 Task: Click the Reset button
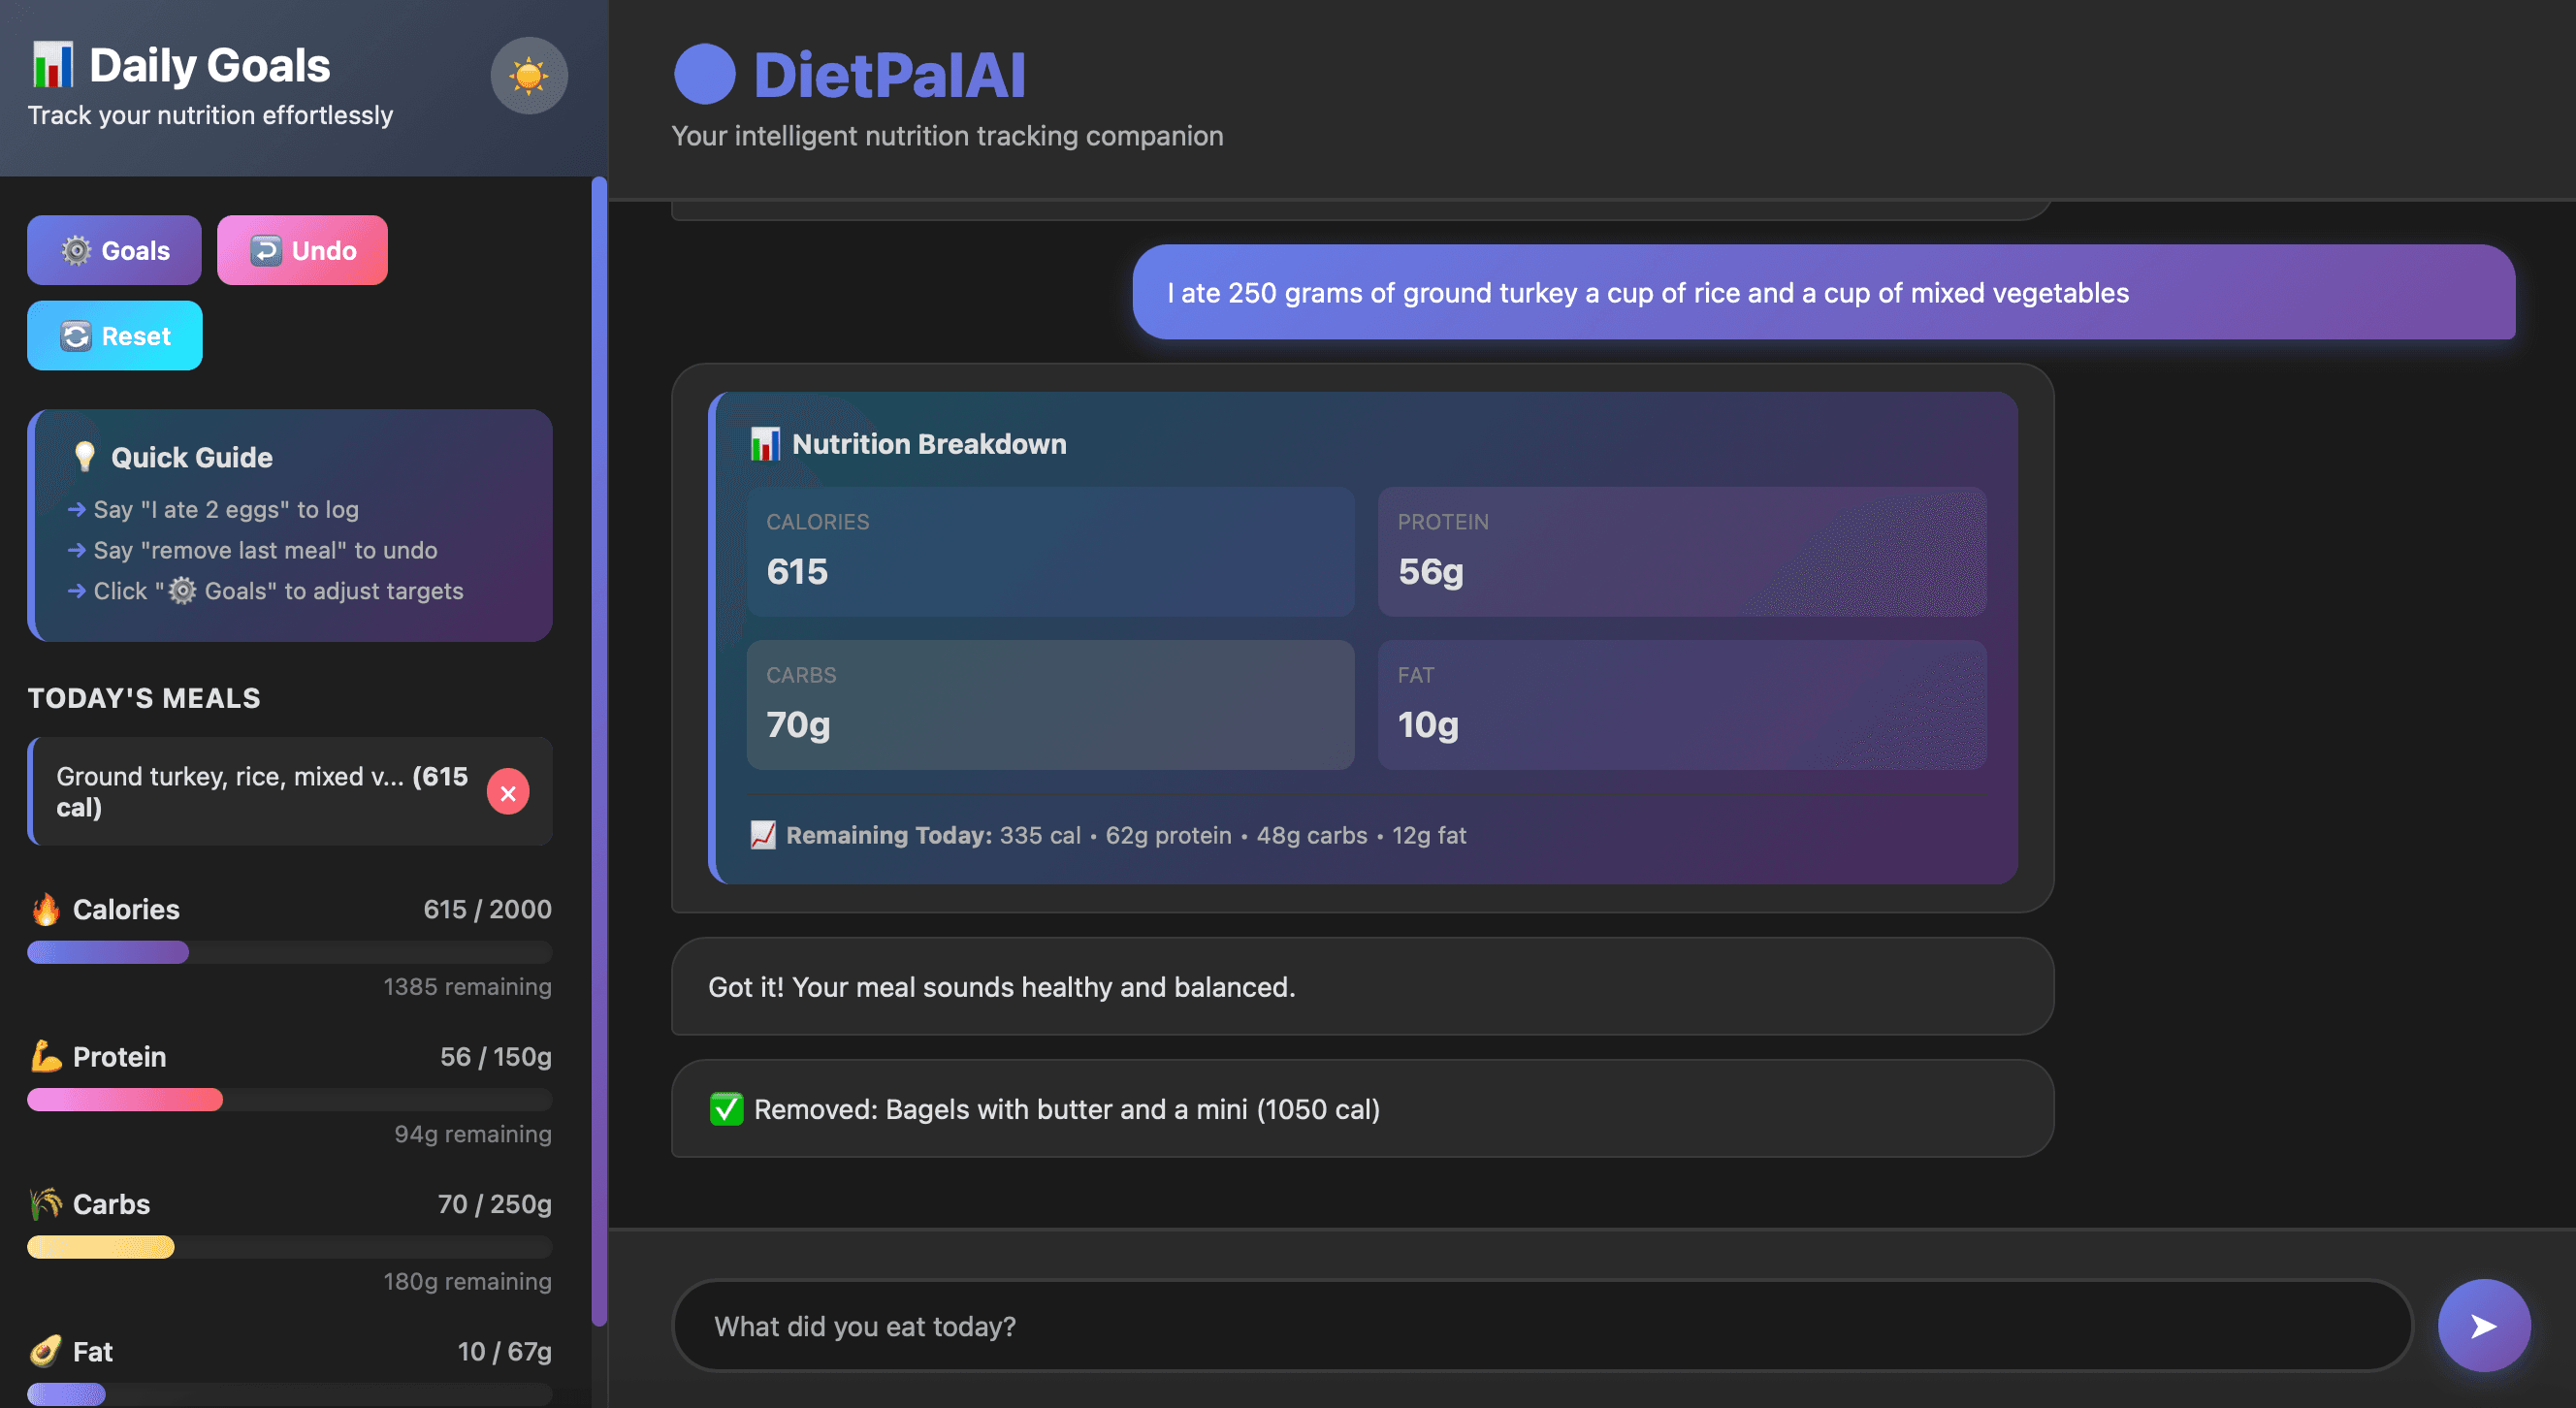click(x=114, y=335)
